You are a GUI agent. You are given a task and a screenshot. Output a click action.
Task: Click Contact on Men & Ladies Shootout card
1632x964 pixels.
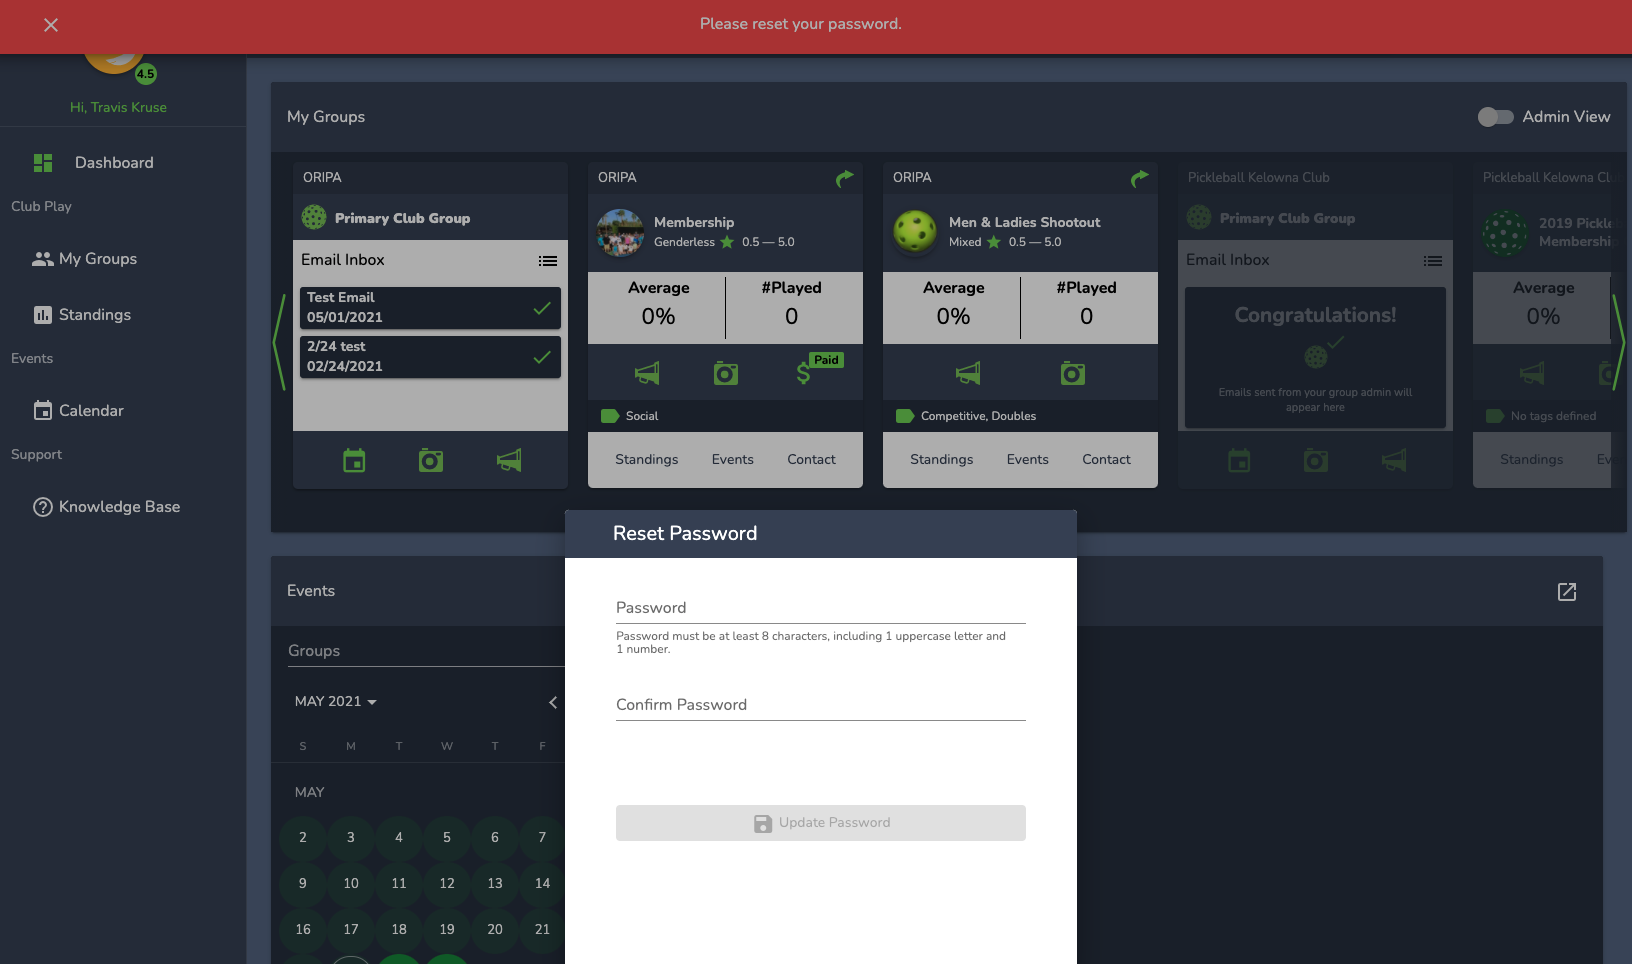click(1106, 460)
